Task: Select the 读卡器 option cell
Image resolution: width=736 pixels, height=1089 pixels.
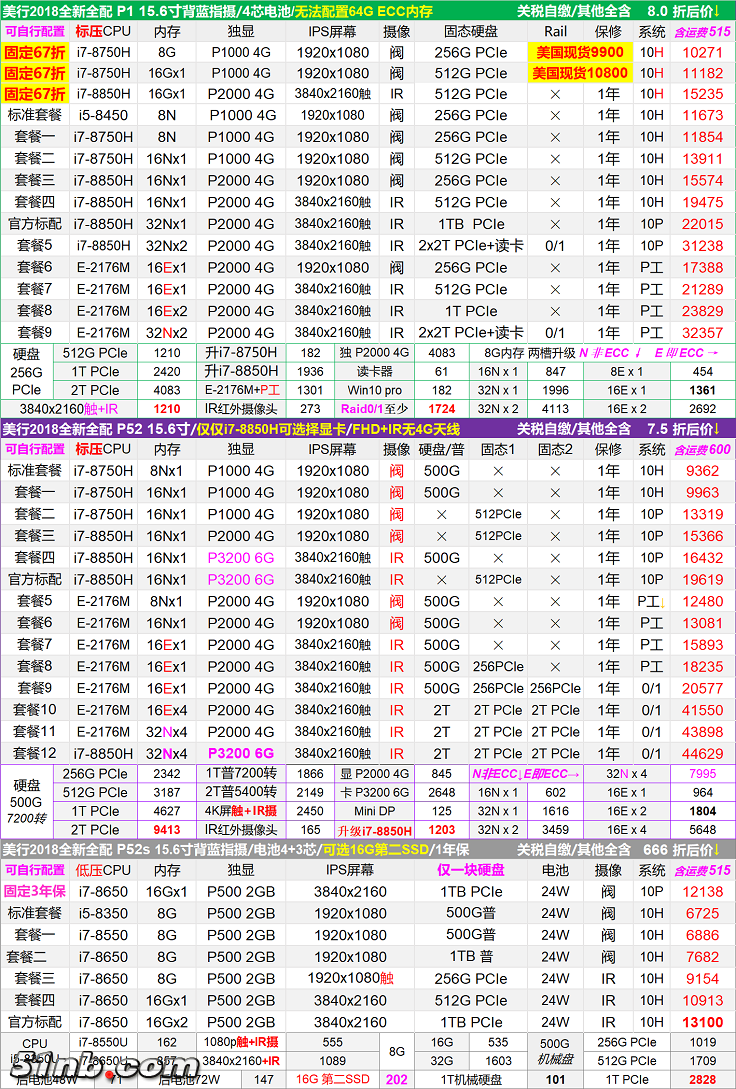Action: [x=376, y=371]
